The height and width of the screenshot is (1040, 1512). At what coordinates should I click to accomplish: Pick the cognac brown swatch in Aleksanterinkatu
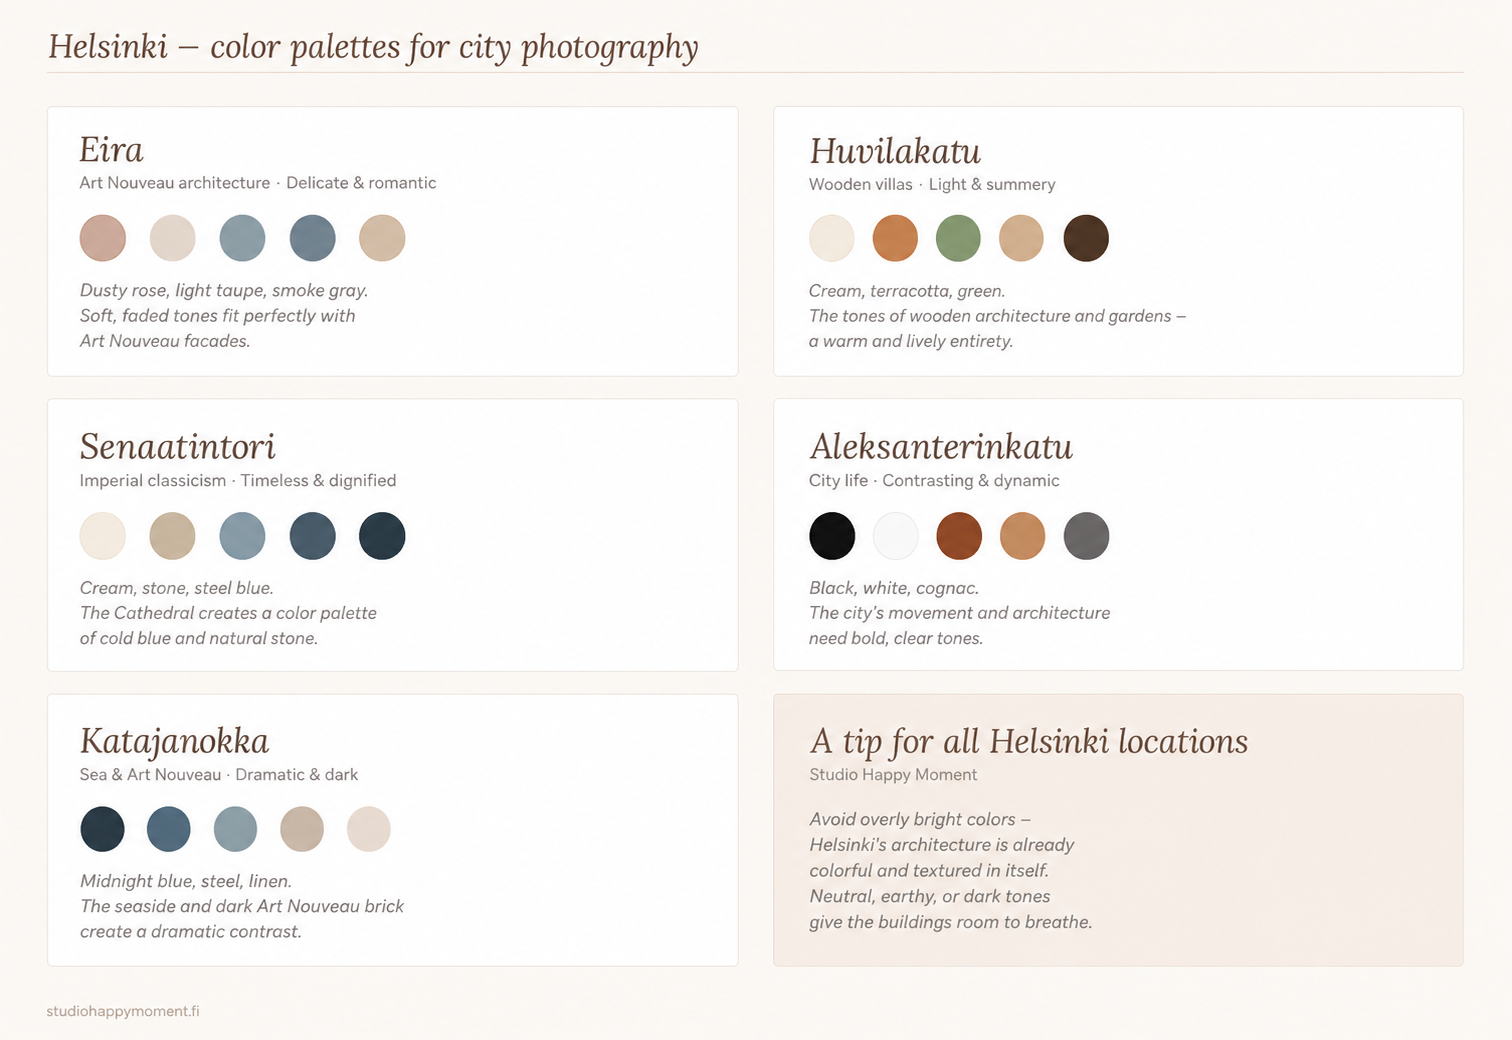tap(959, 535)
